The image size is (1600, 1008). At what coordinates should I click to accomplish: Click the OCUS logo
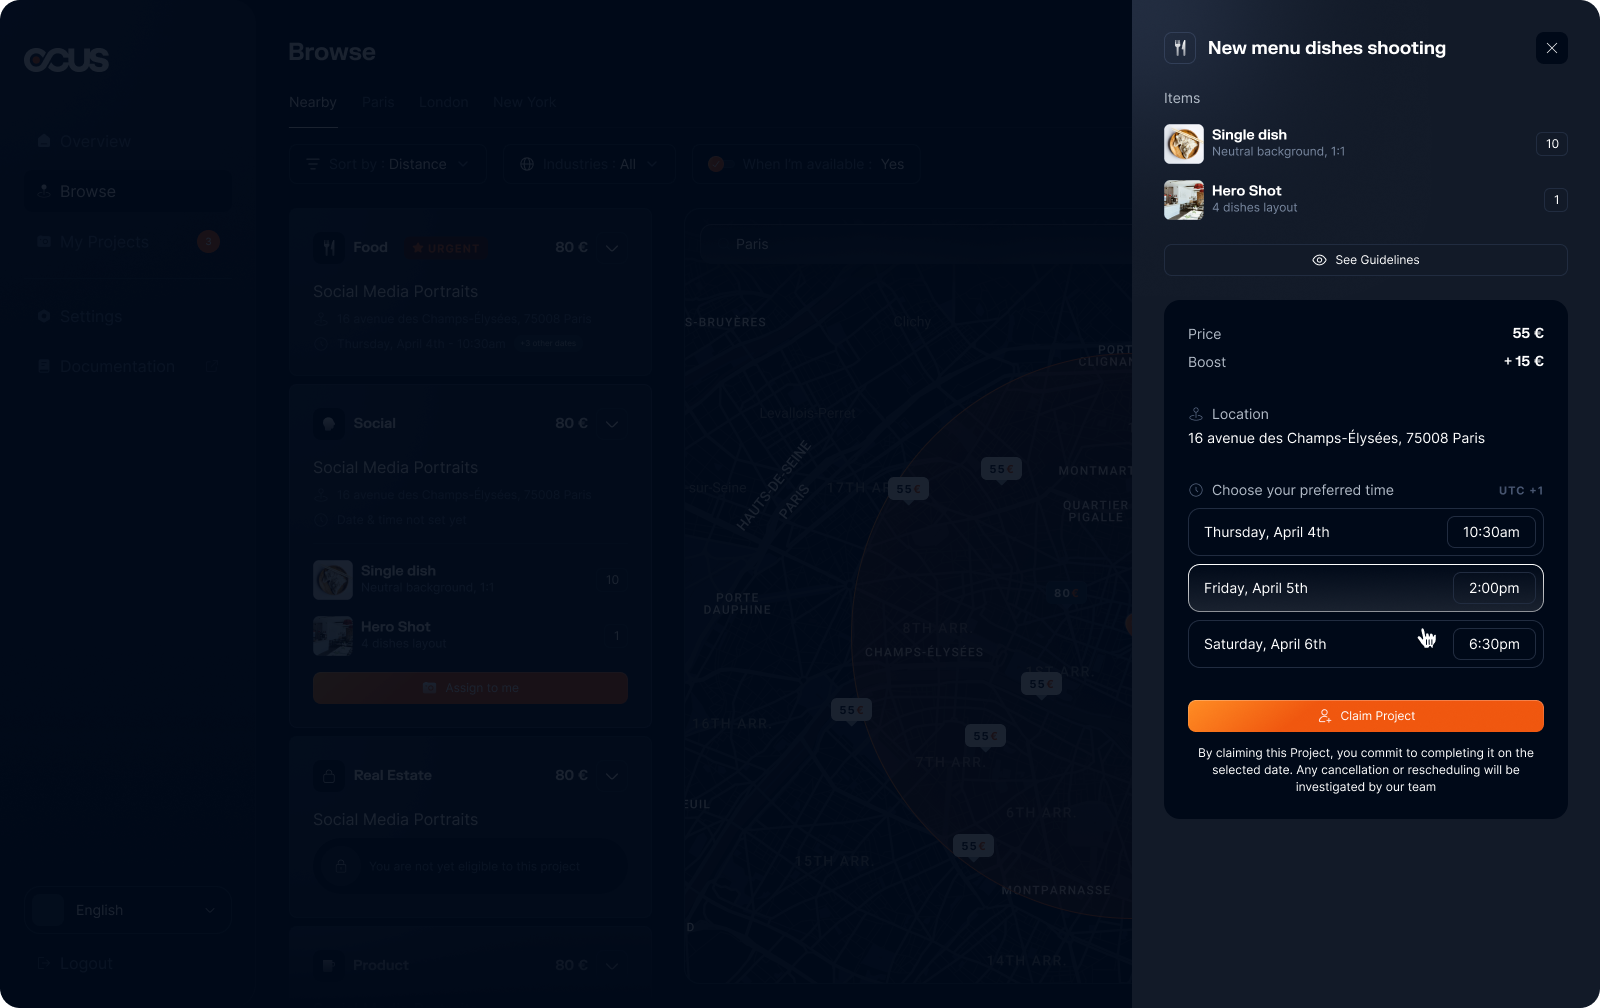point(67,60)
